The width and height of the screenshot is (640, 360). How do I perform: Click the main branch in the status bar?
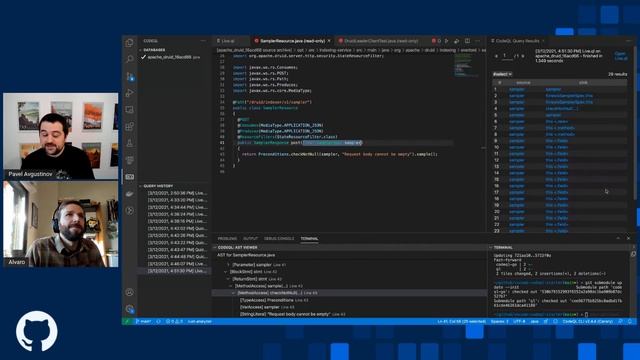tap(143, 322)
